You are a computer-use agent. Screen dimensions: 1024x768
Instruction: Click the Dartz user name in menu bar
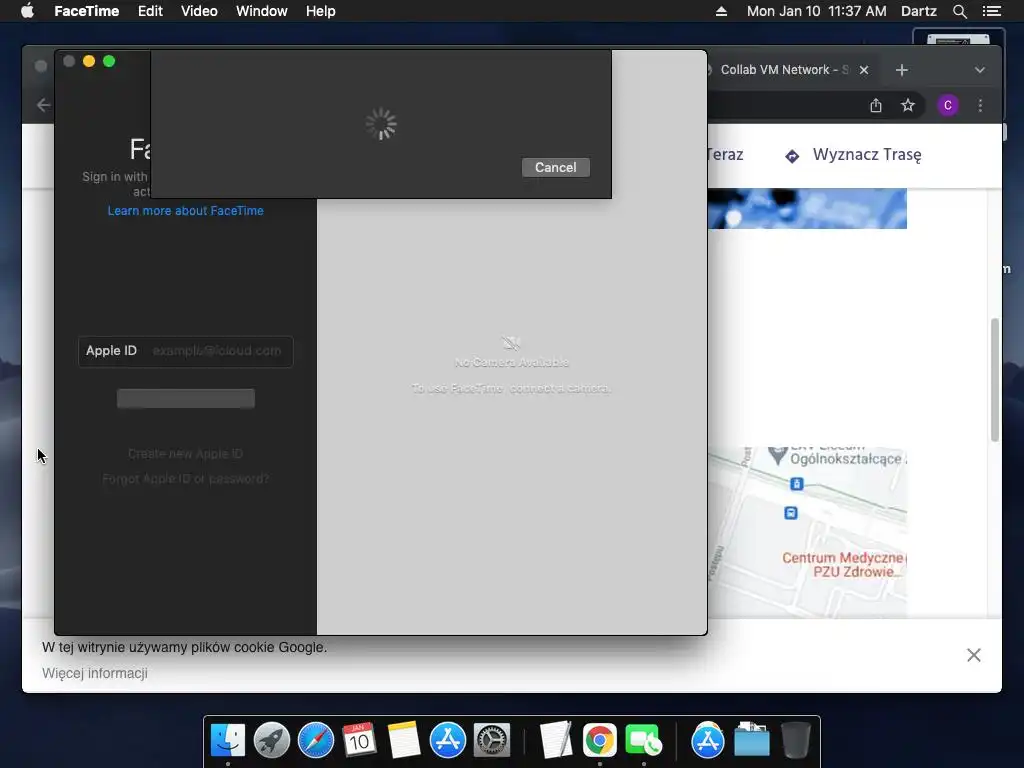point(919,11)
